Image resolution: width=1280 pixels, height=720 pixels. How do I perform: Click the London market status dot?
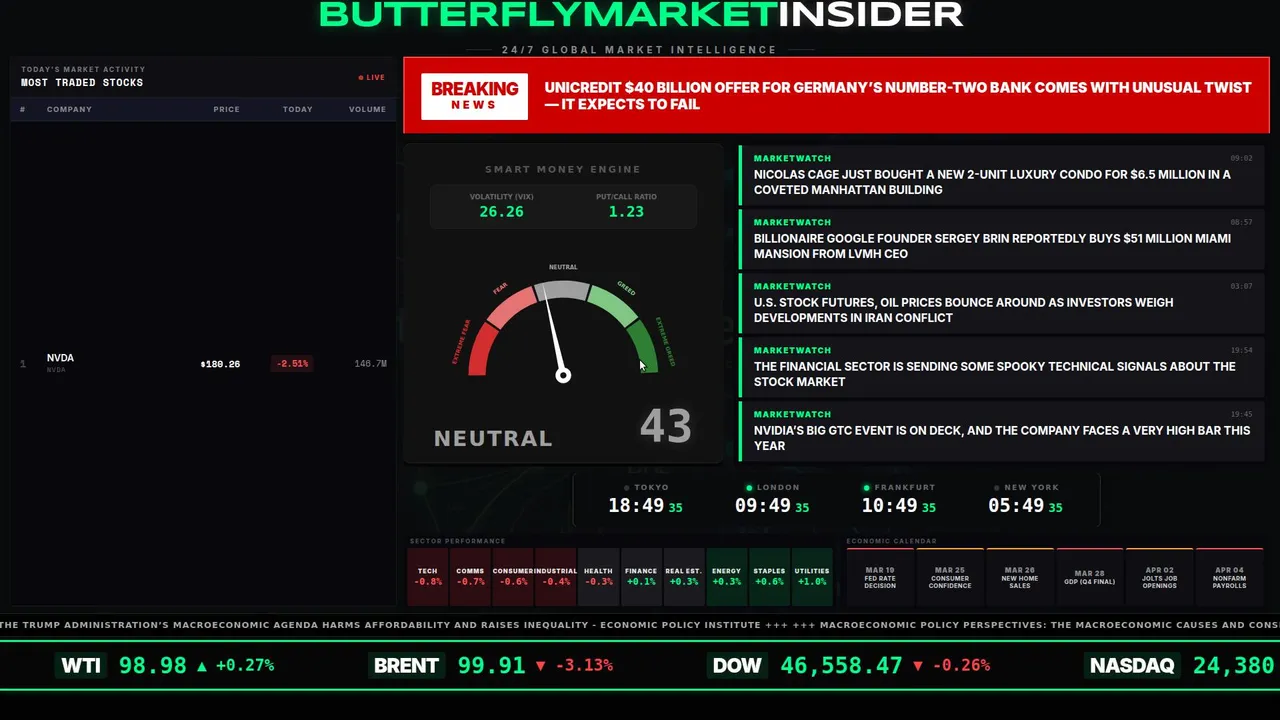tap(750, 488)
